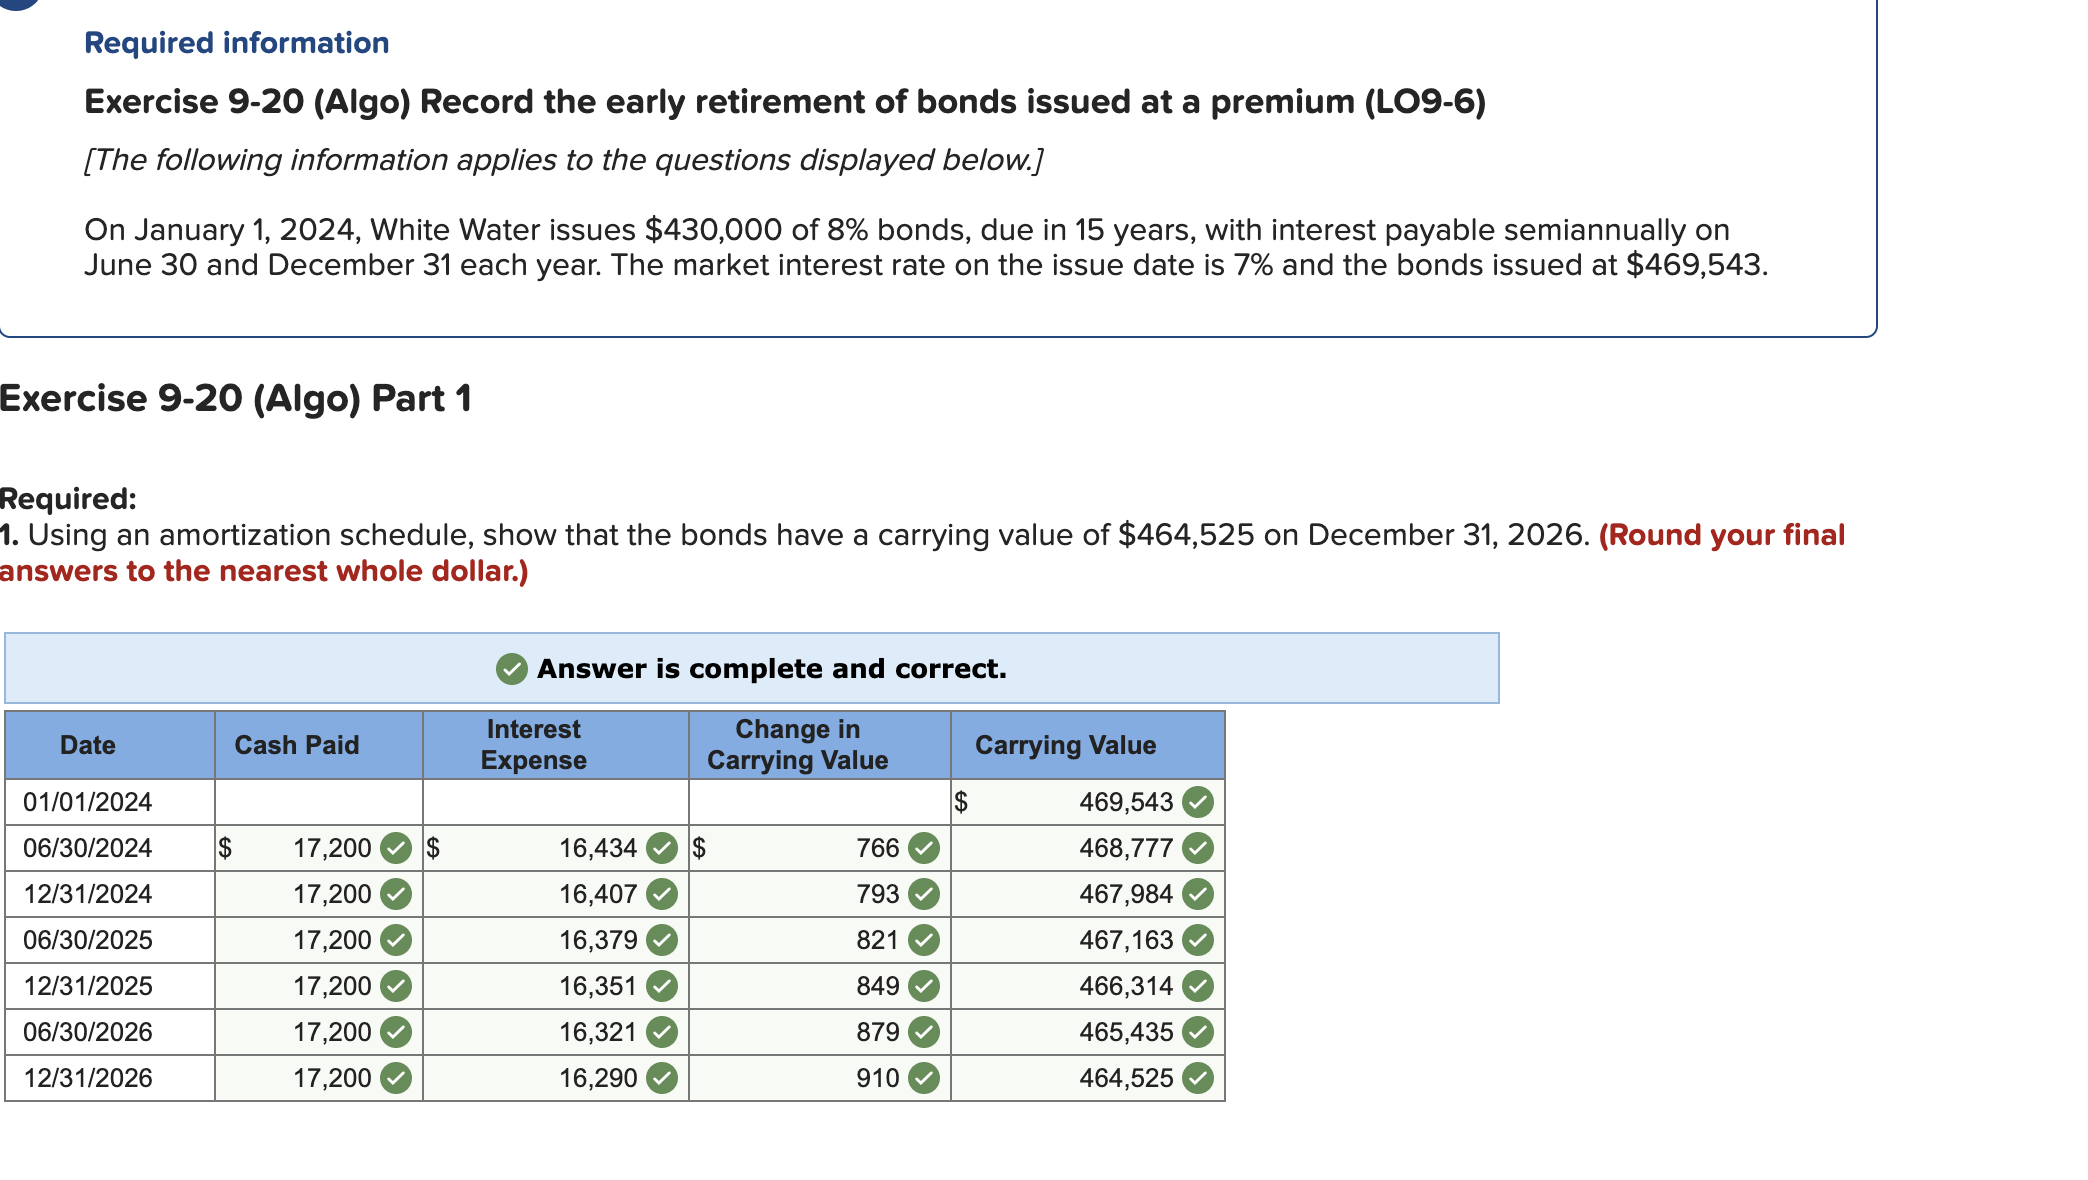Screen dimensions: 2088x1180
Task: Click the checkmark next to change in carrying value 766
Action: (922, 847)
